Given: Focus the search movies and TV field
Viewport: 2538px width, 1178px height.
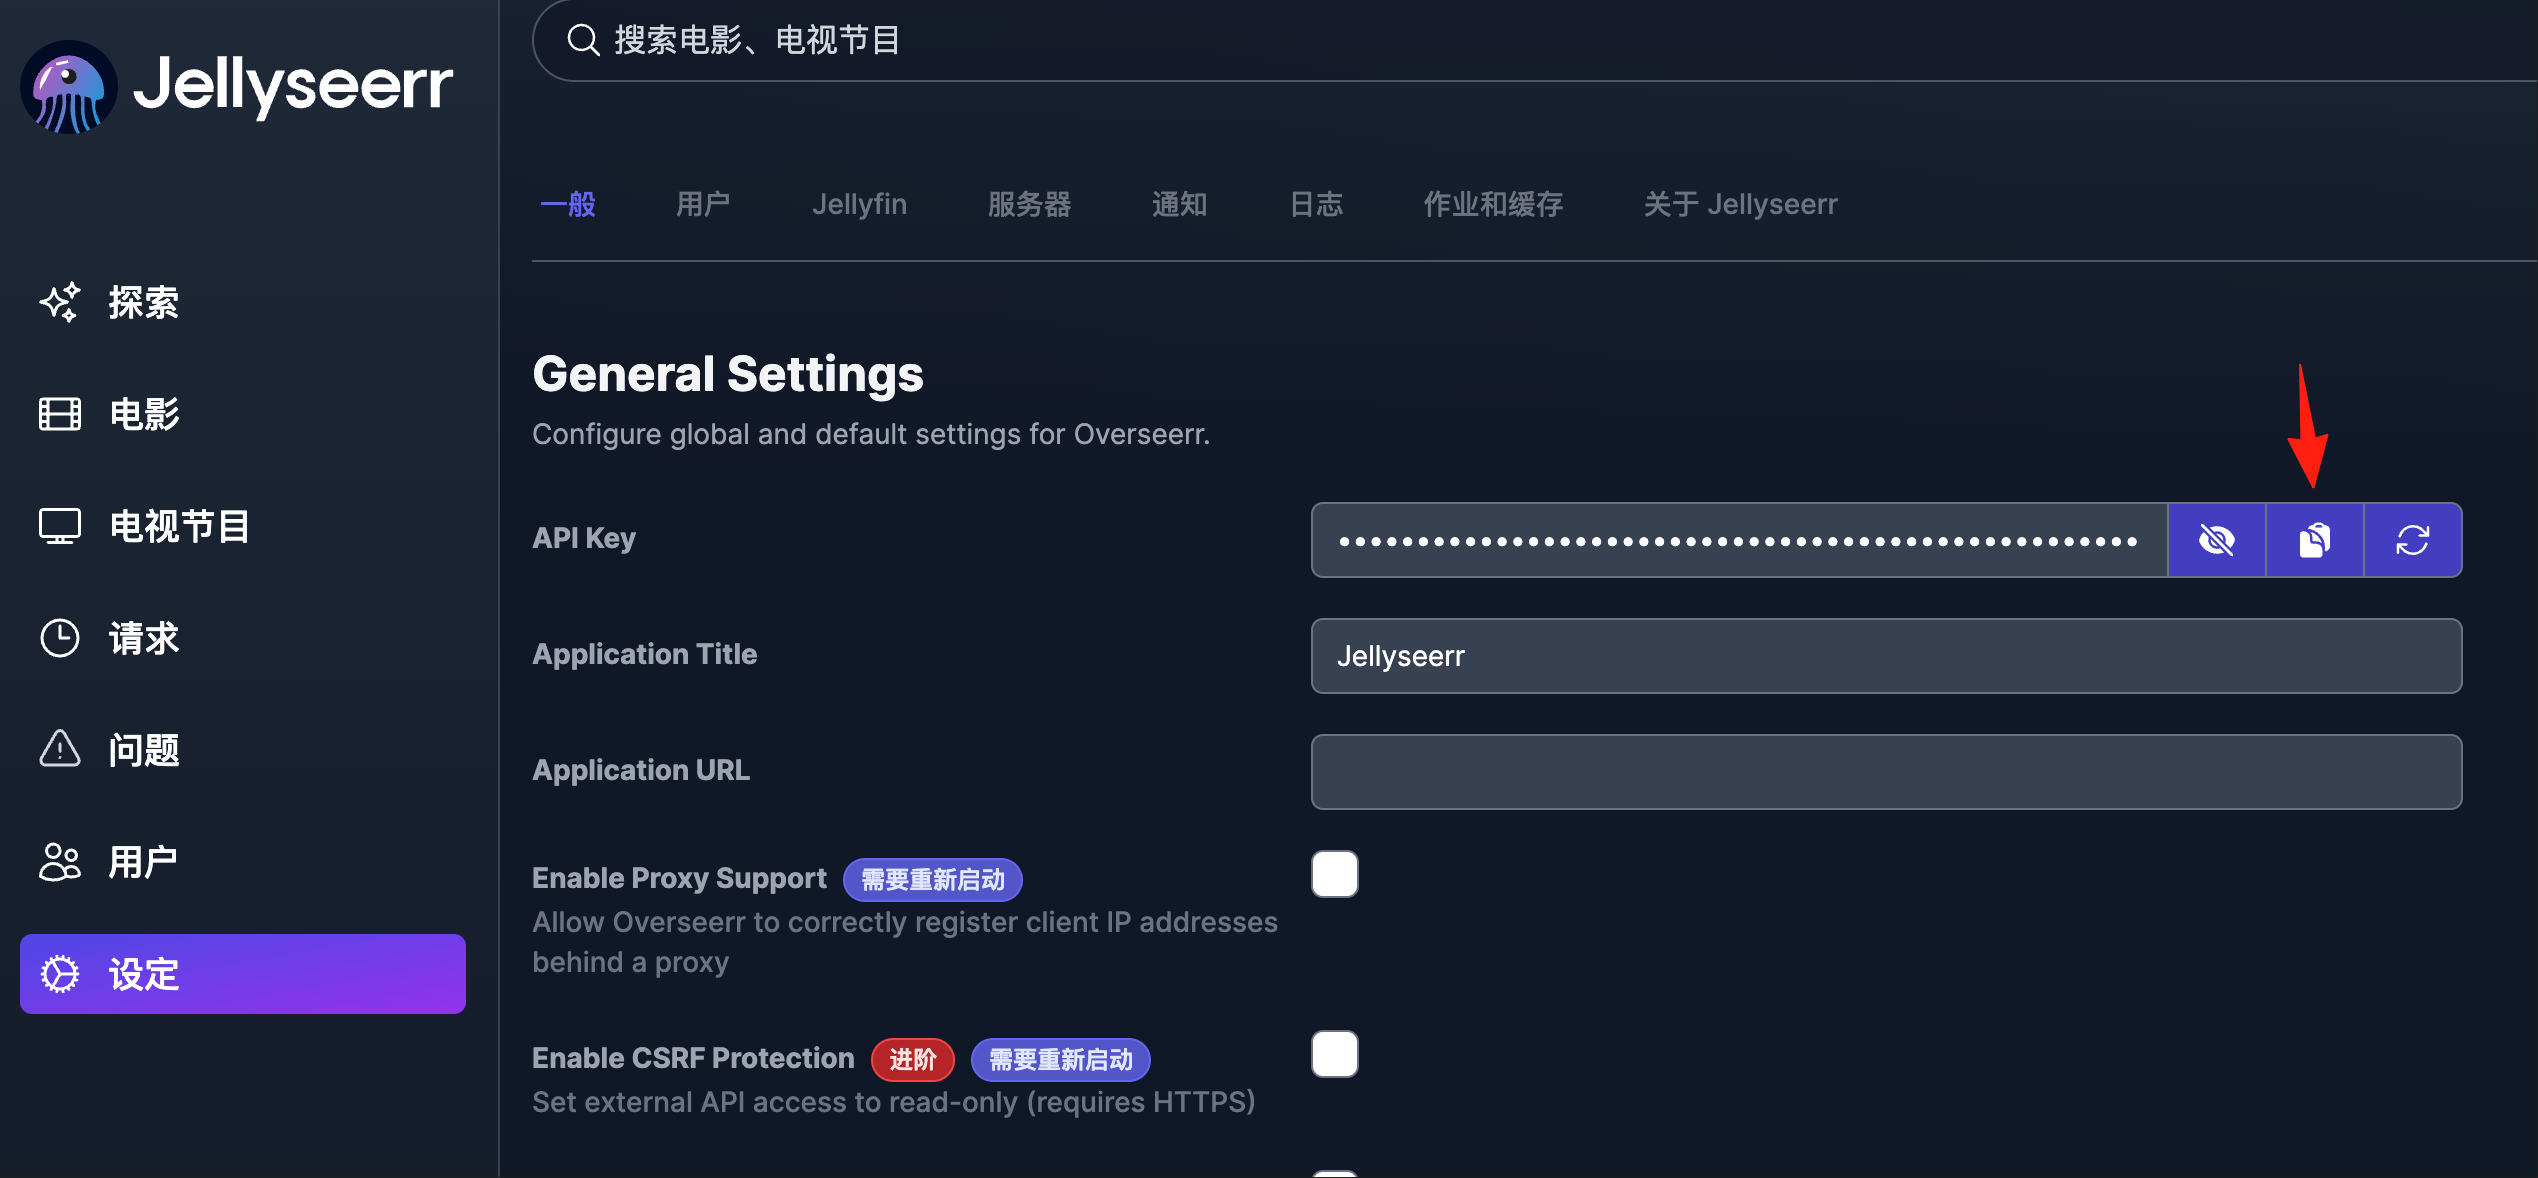Looking at the screenshot, I should point(1535,40).
